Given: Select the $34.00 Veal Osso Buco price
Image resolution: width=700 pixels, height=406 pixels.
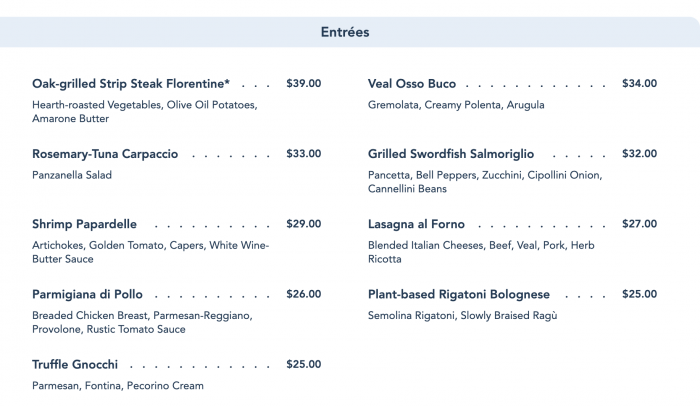Looking at the screenshot, I should (639, 84).
